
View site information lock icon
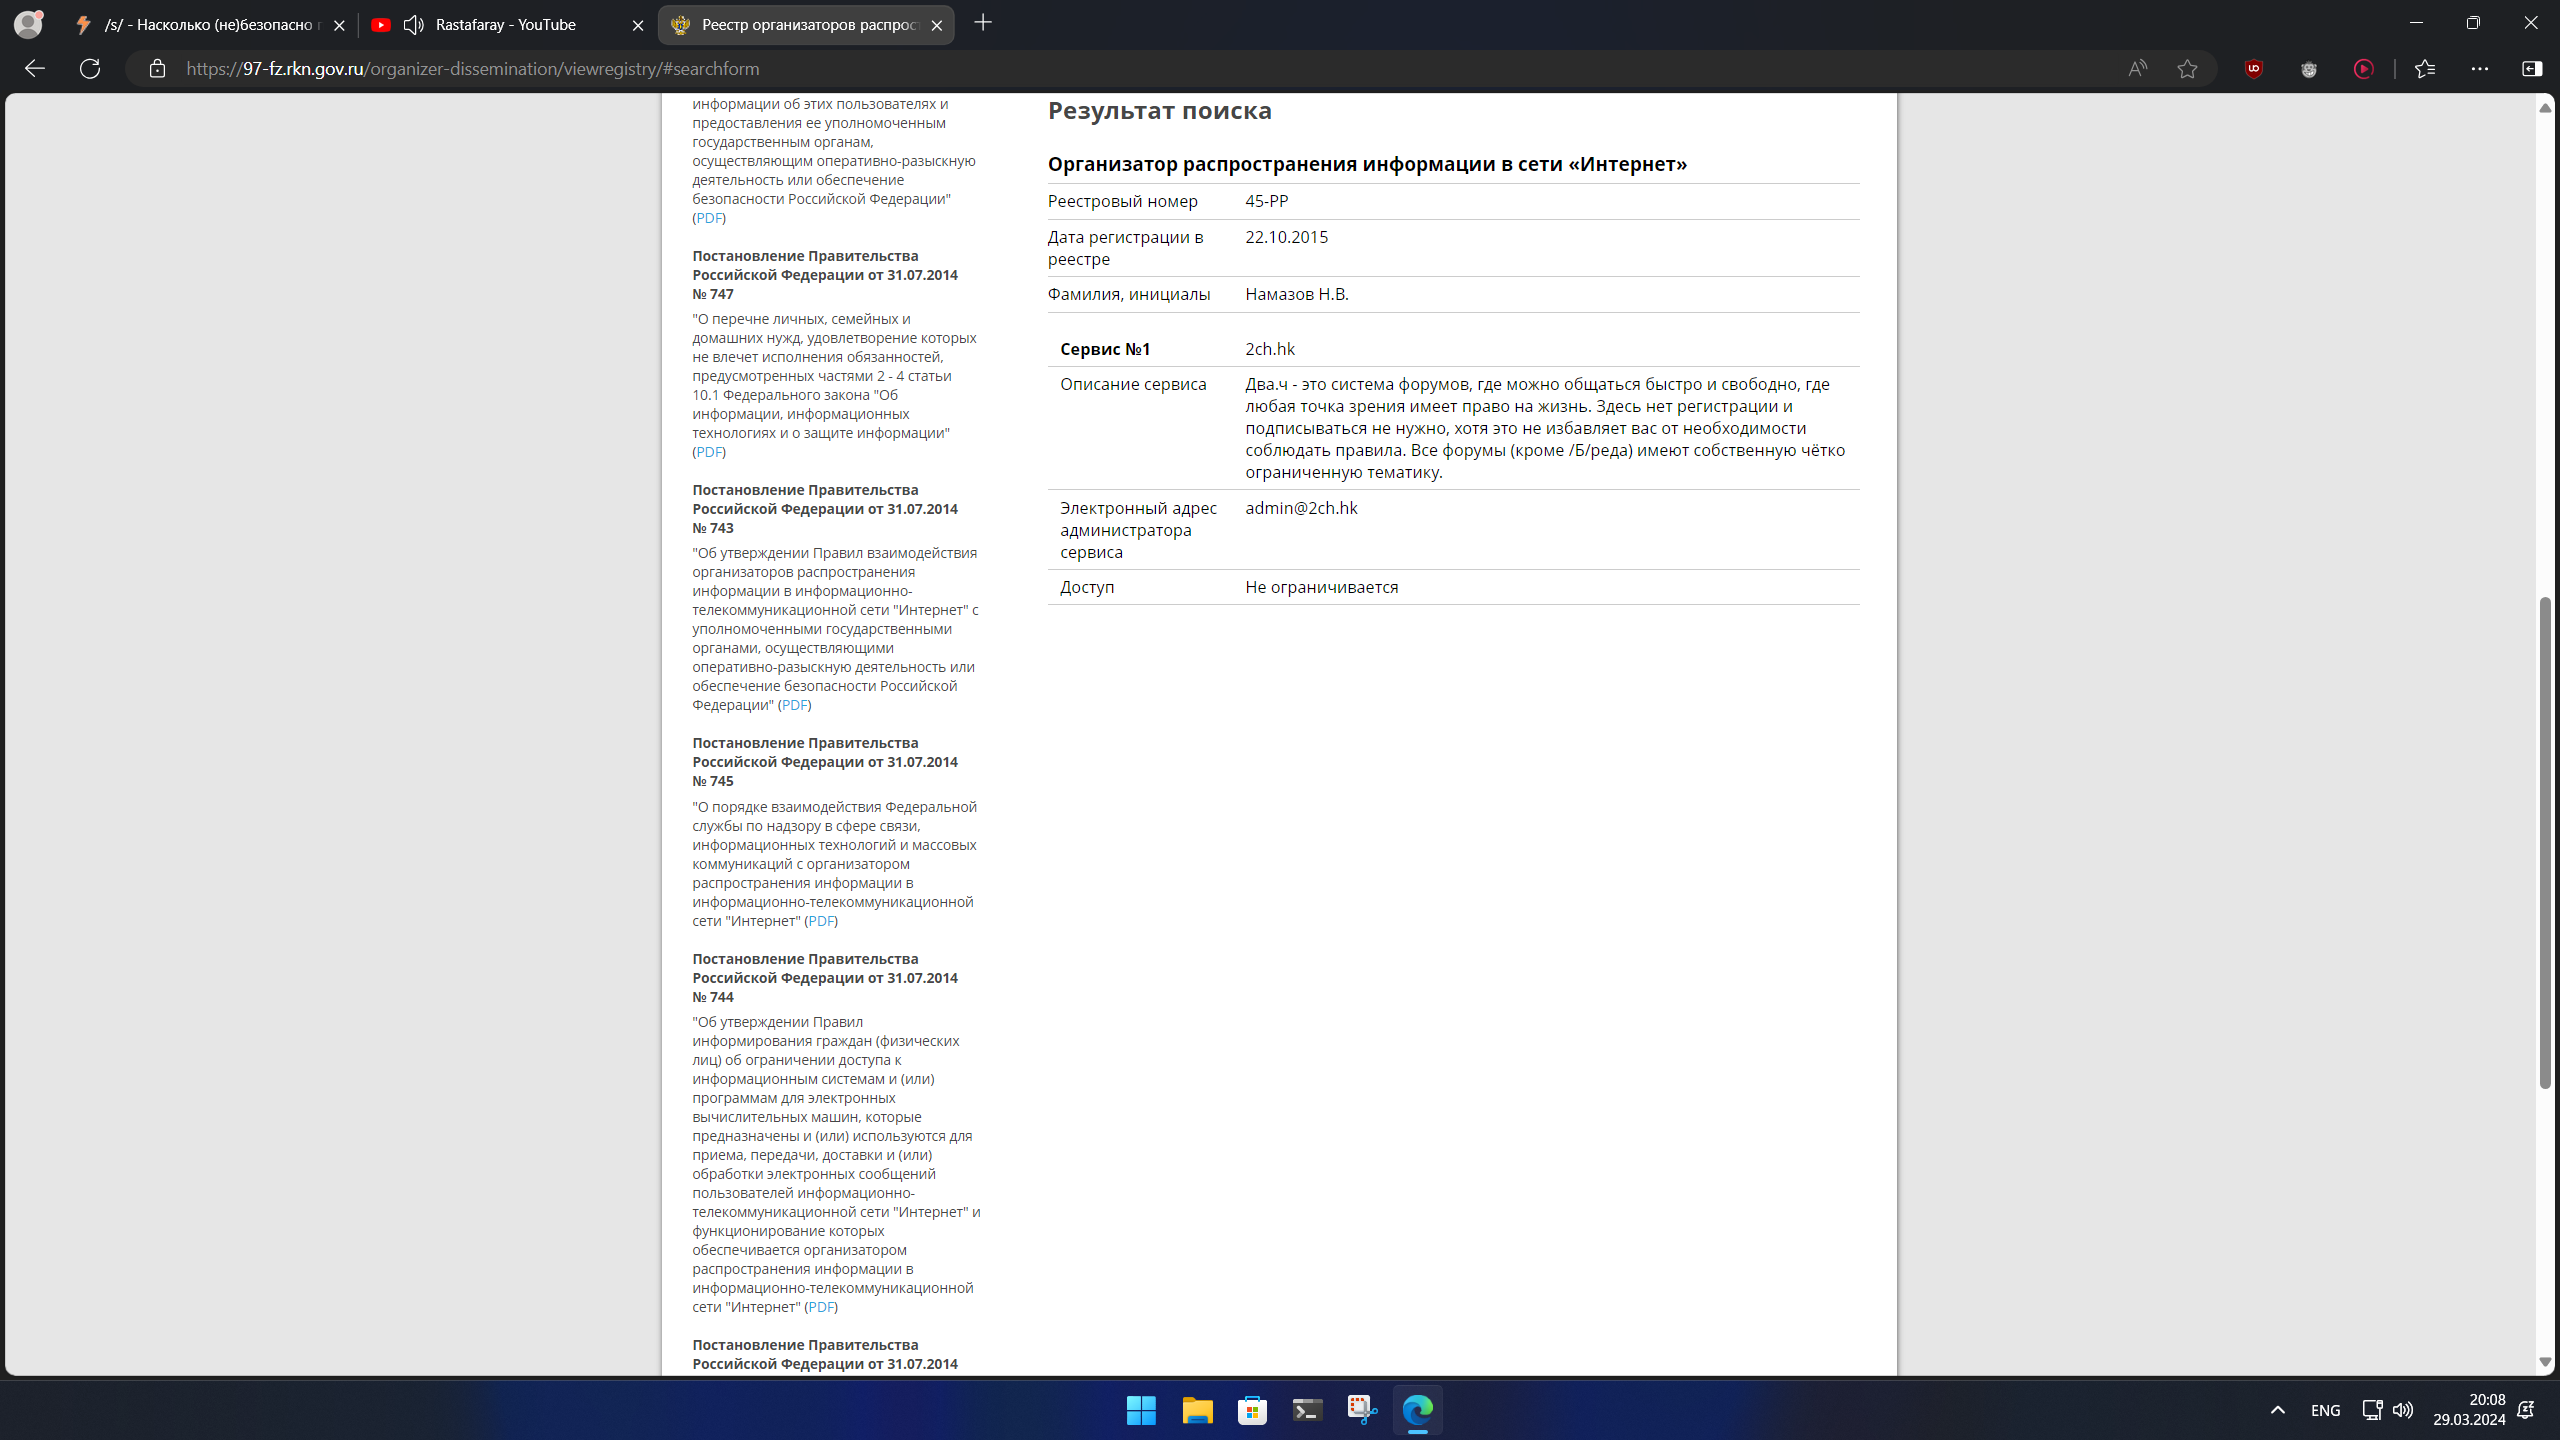(x=157, y=68)
